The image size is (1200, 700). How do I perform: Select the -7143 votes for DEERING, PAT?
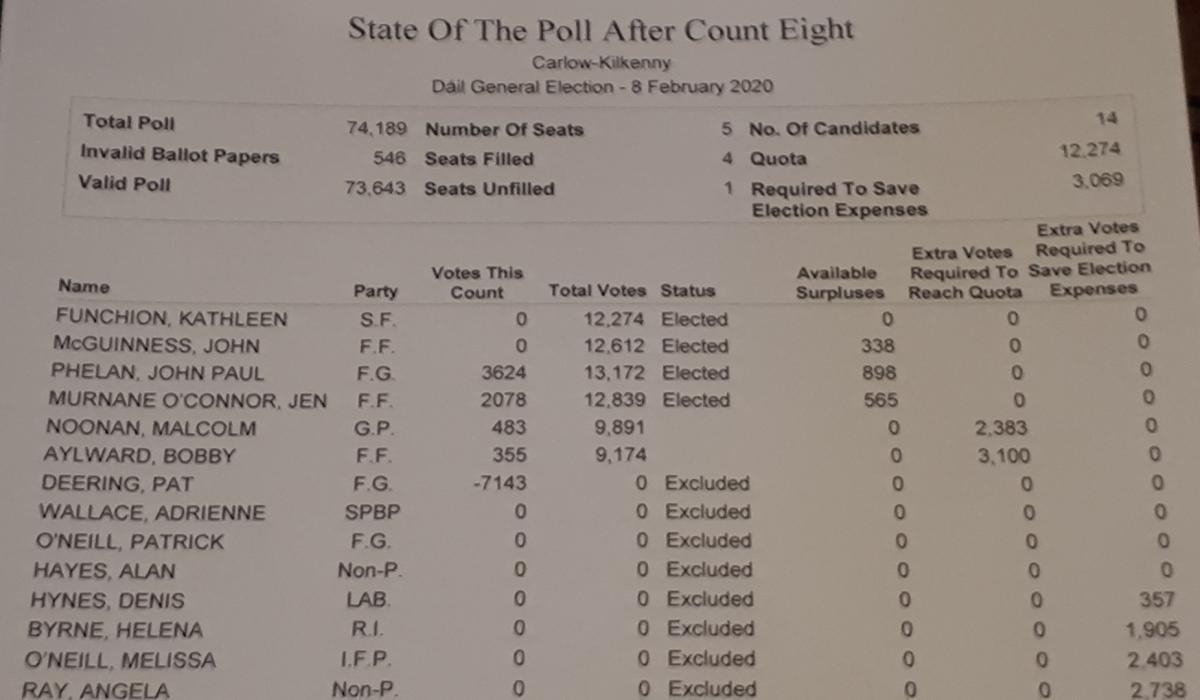point(502,483)
